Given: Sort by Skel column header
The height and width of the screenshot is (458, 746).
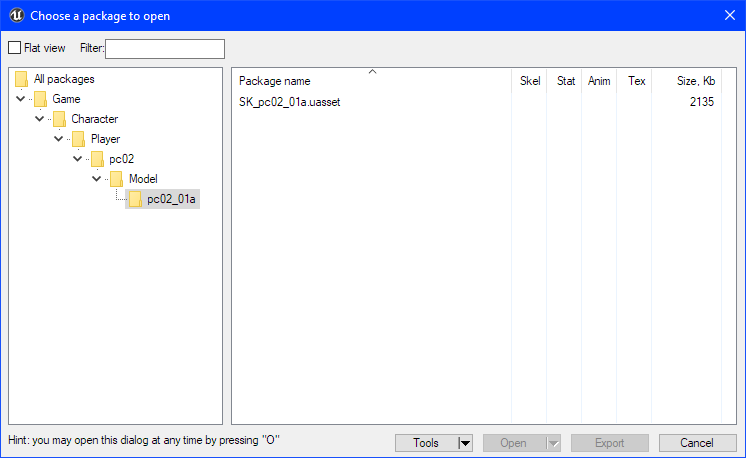Looking at the screenshot, I should [x=530, y=81].
